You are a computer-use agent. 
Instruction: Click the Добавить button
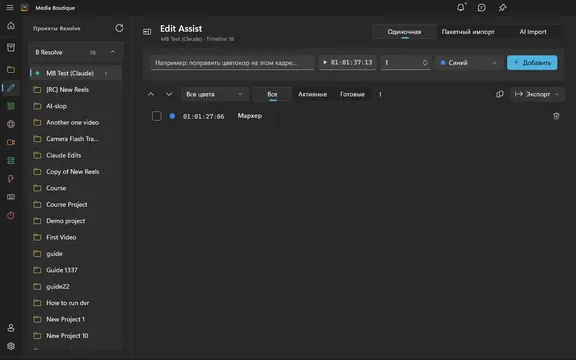532,63
